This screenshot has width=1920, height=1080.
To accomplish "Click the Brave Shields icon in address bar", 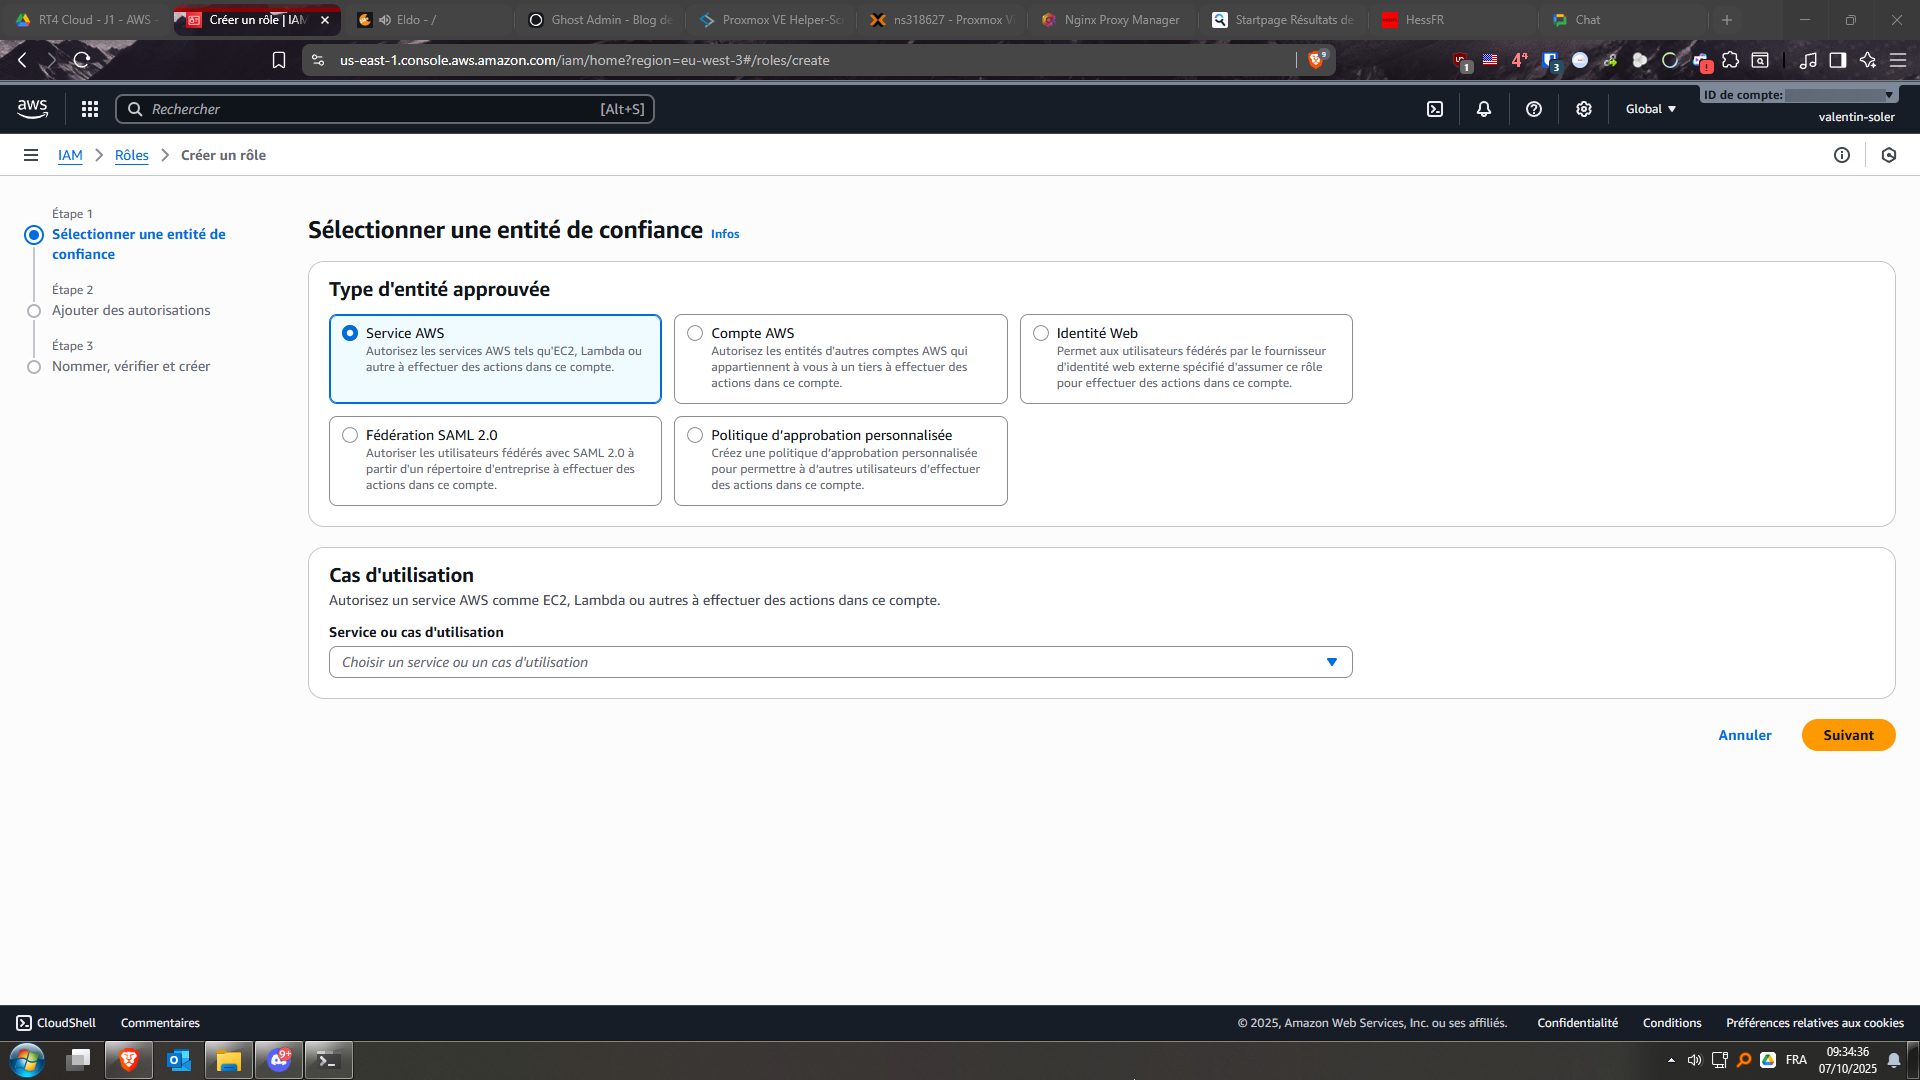I will [1316, 60].
